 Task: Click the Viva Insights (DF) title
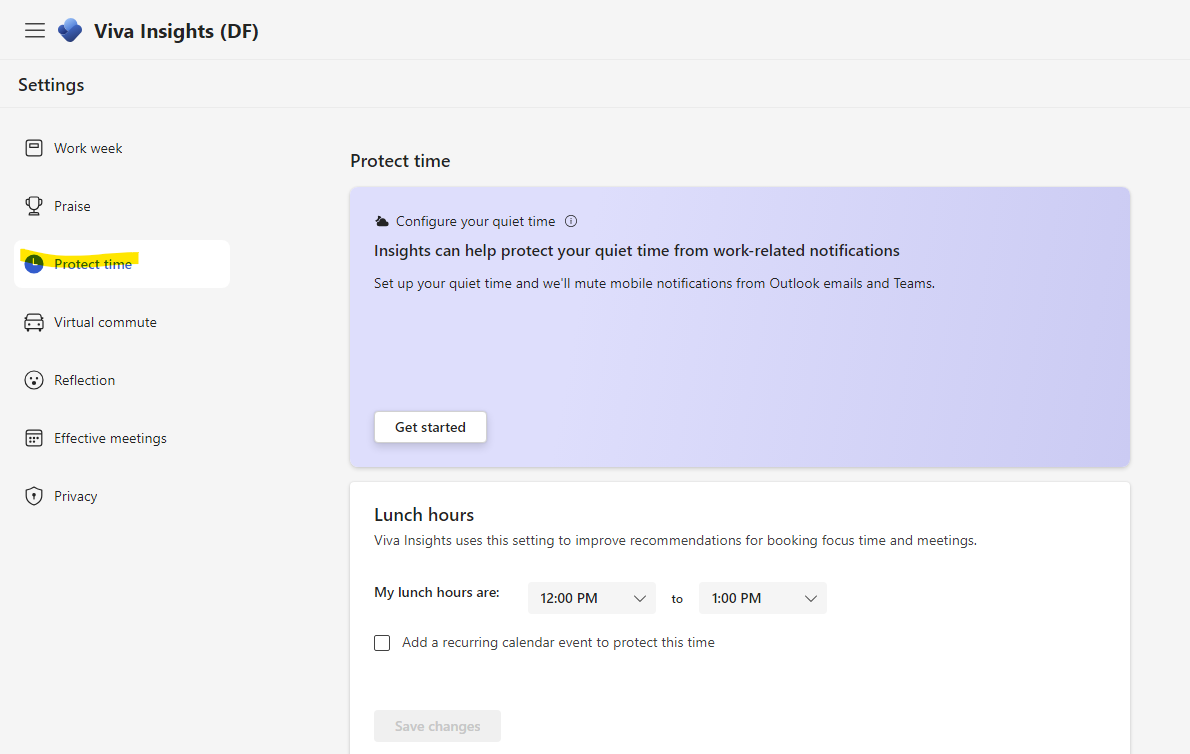176,31
